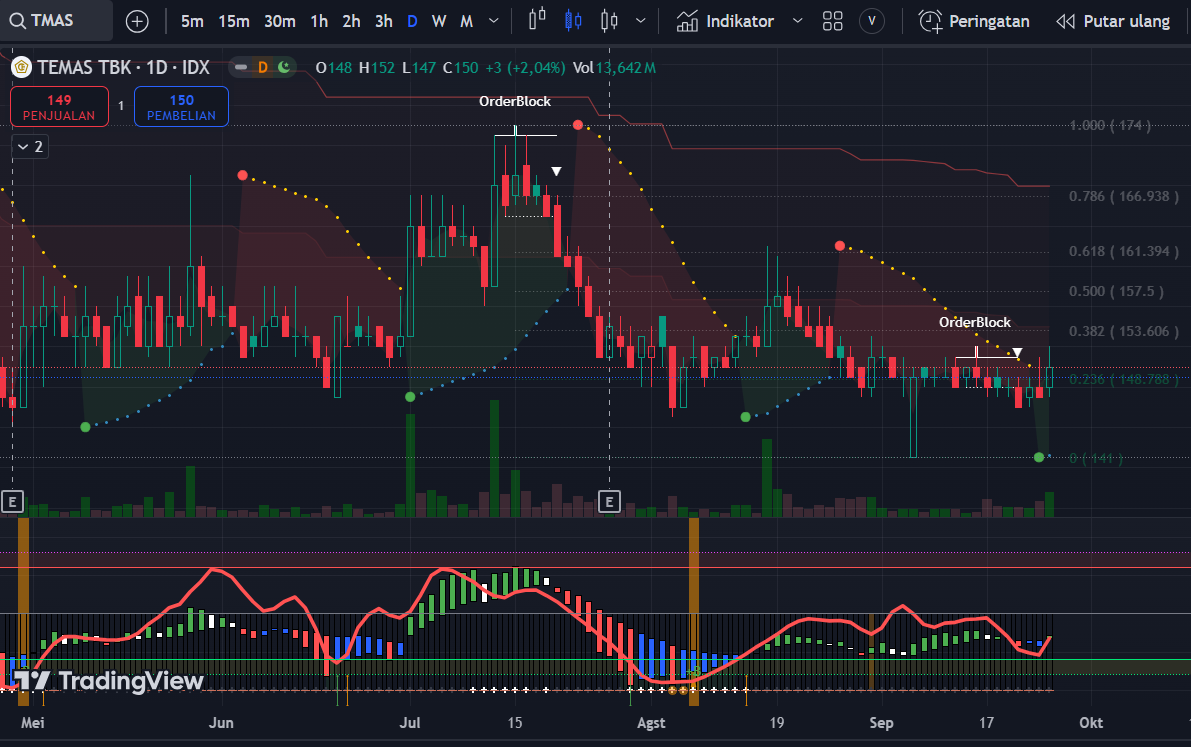The height and width of the screenshot is (747, 1191).
Task: Open the layout grid templates icon
Action: coord(832,21)
